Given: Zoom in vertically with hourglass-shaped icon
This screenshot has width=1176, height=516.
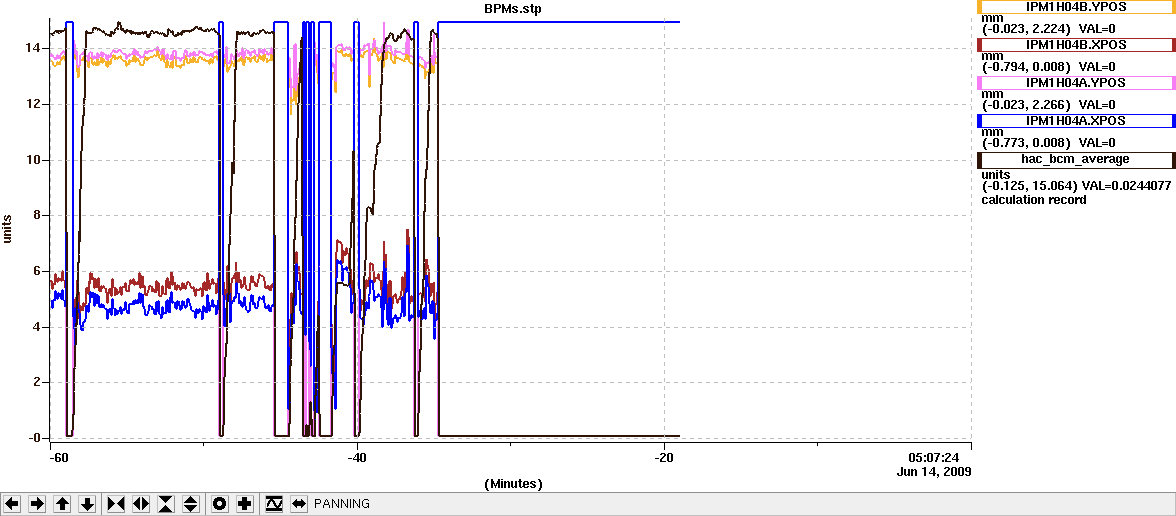Looking at the screenshot, I should (166, 504).
